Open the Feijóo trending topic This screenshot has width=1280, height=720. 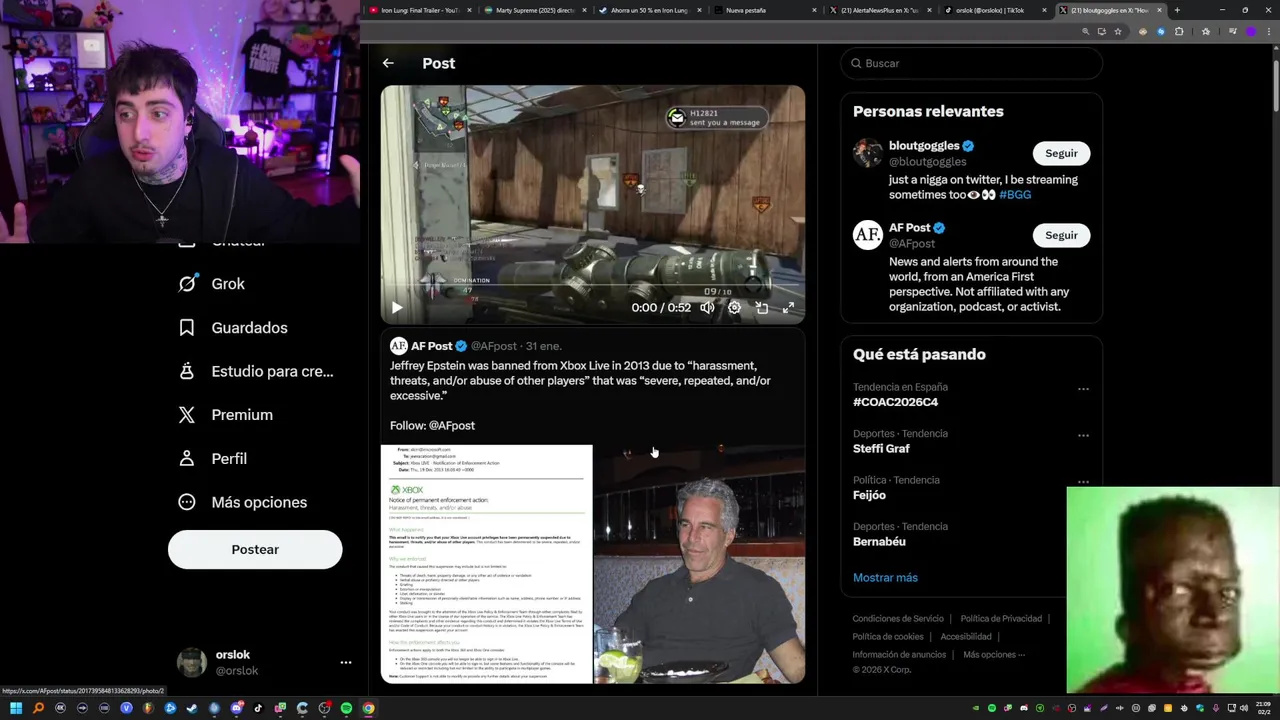pos(869,495)
